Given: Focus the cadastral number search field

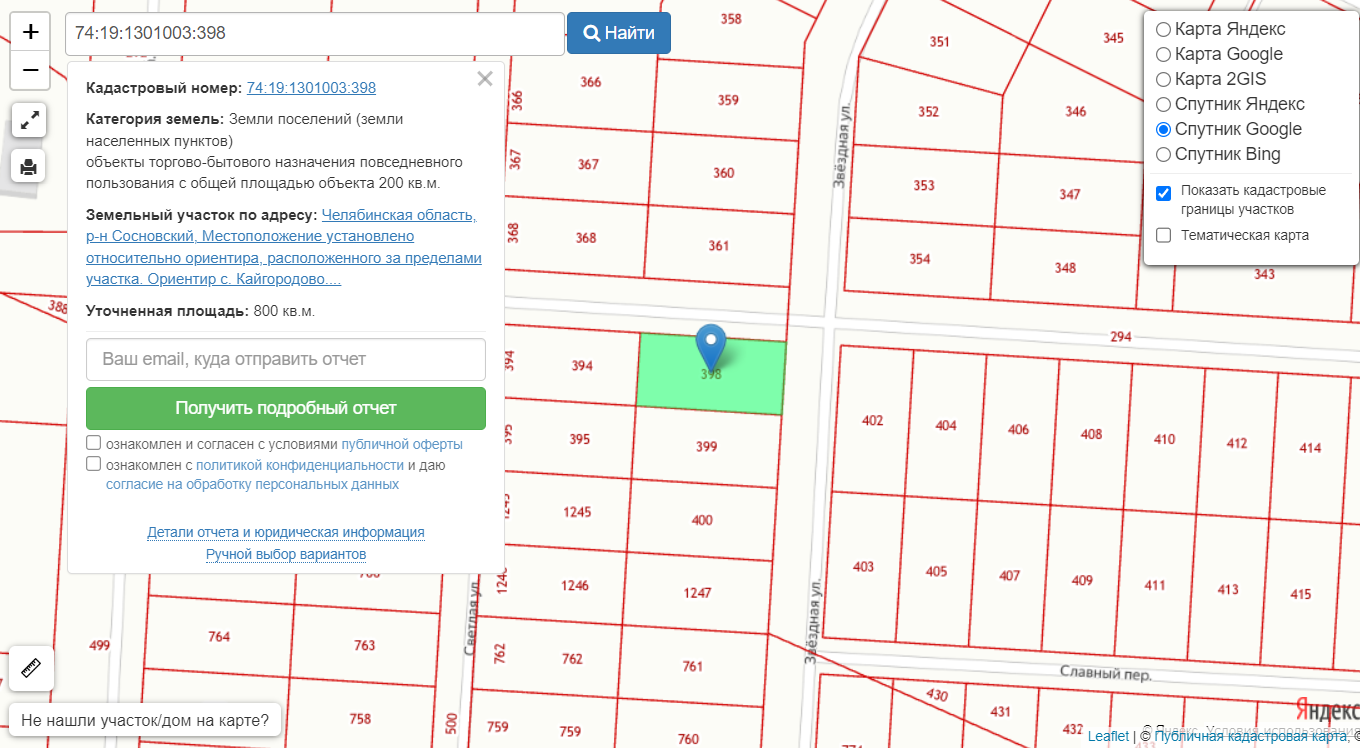Looking at the screenshot, I should tap(315, 33).
